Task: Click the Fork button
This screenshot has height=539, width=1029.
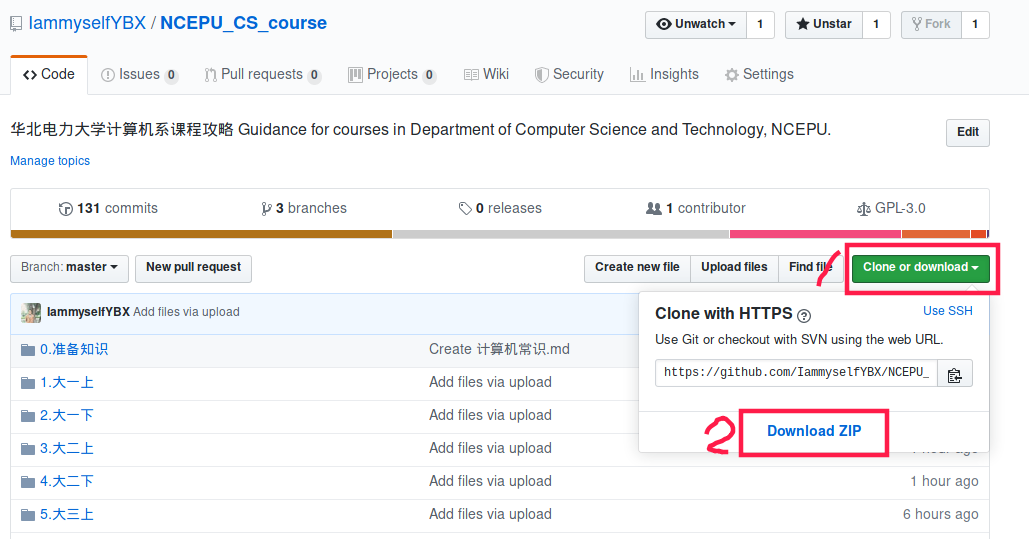Action: (931, 24)
